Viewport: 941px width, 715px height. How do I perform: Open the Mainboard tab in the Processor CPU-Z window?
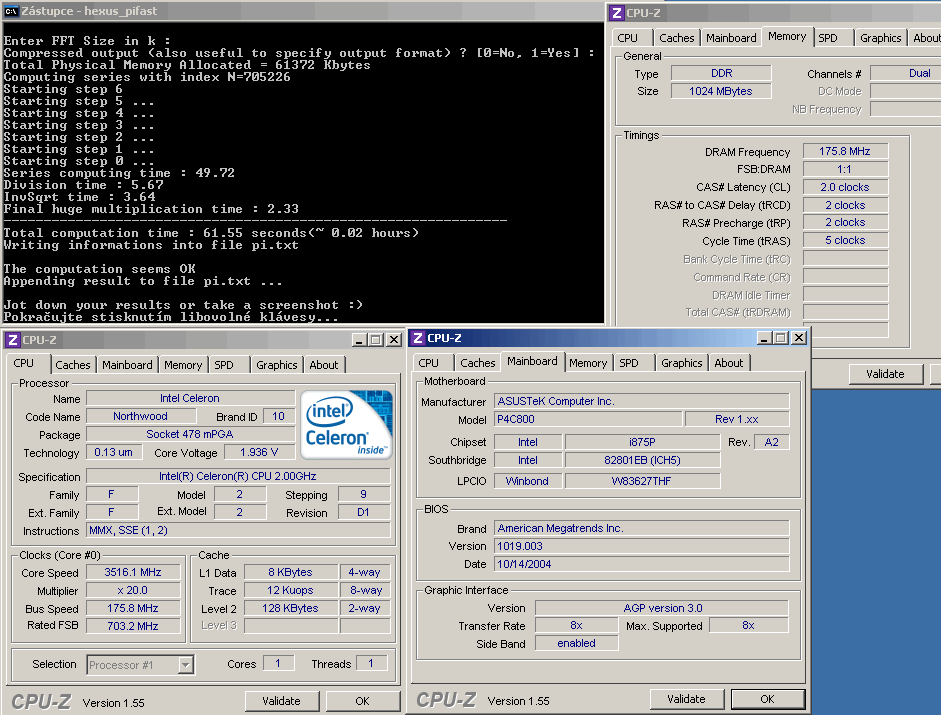tap(127, 365)
